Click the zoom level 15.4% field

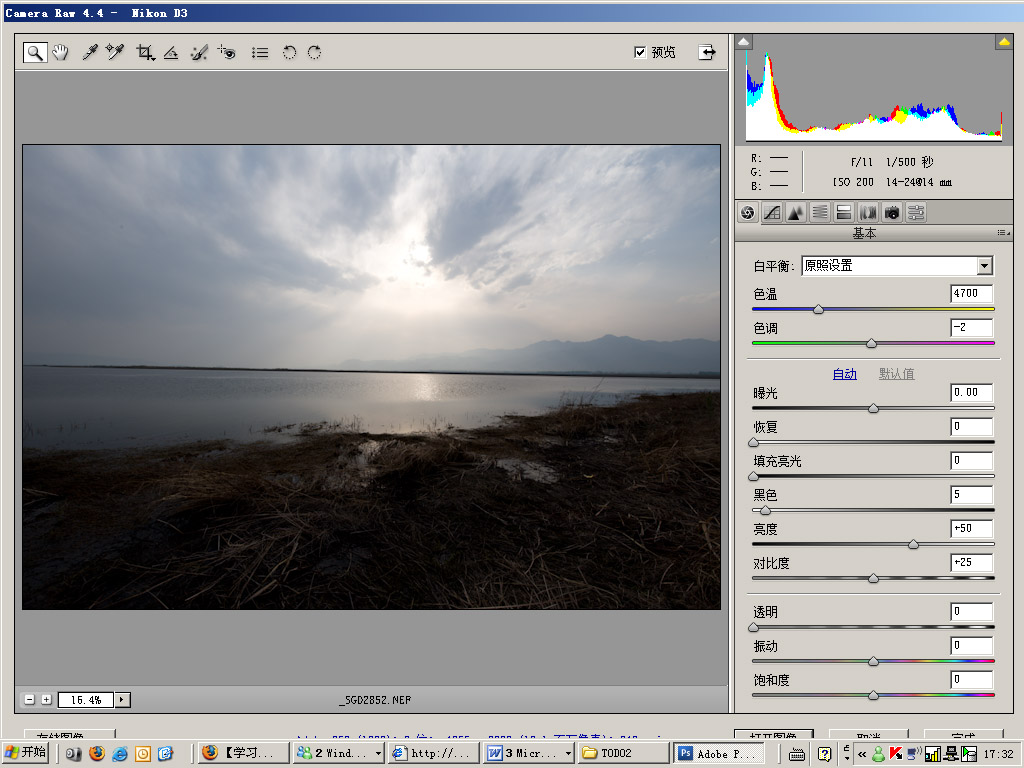pos(86,700)
